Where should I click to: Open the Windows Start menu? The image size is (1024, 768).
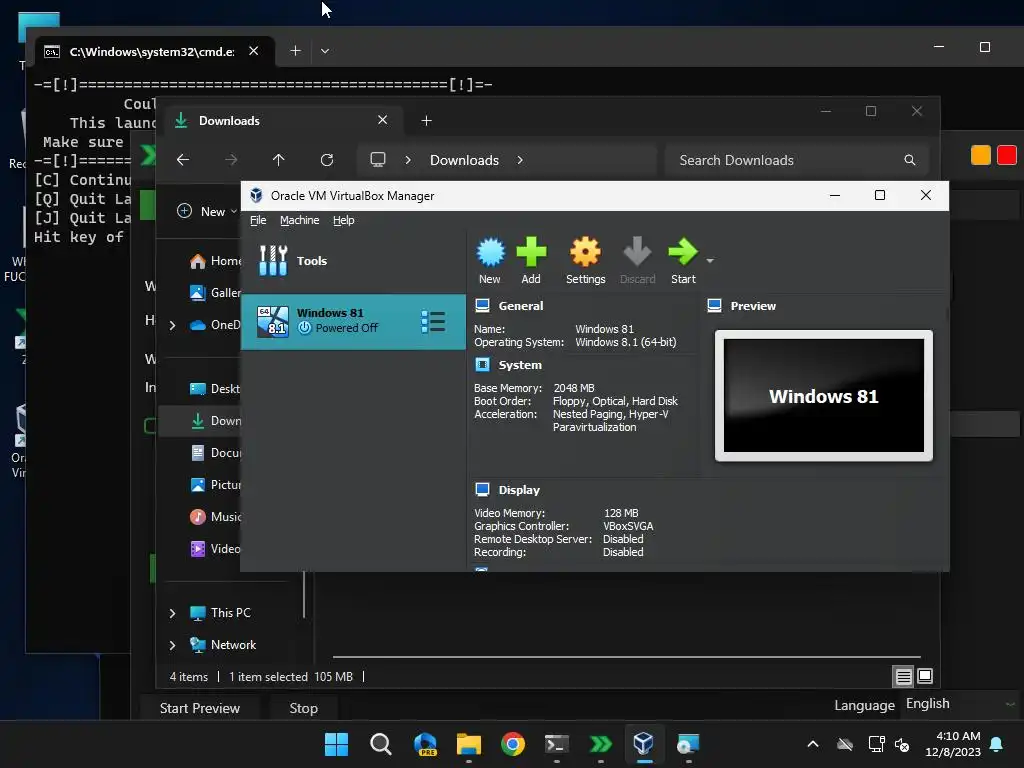point(336,744)
